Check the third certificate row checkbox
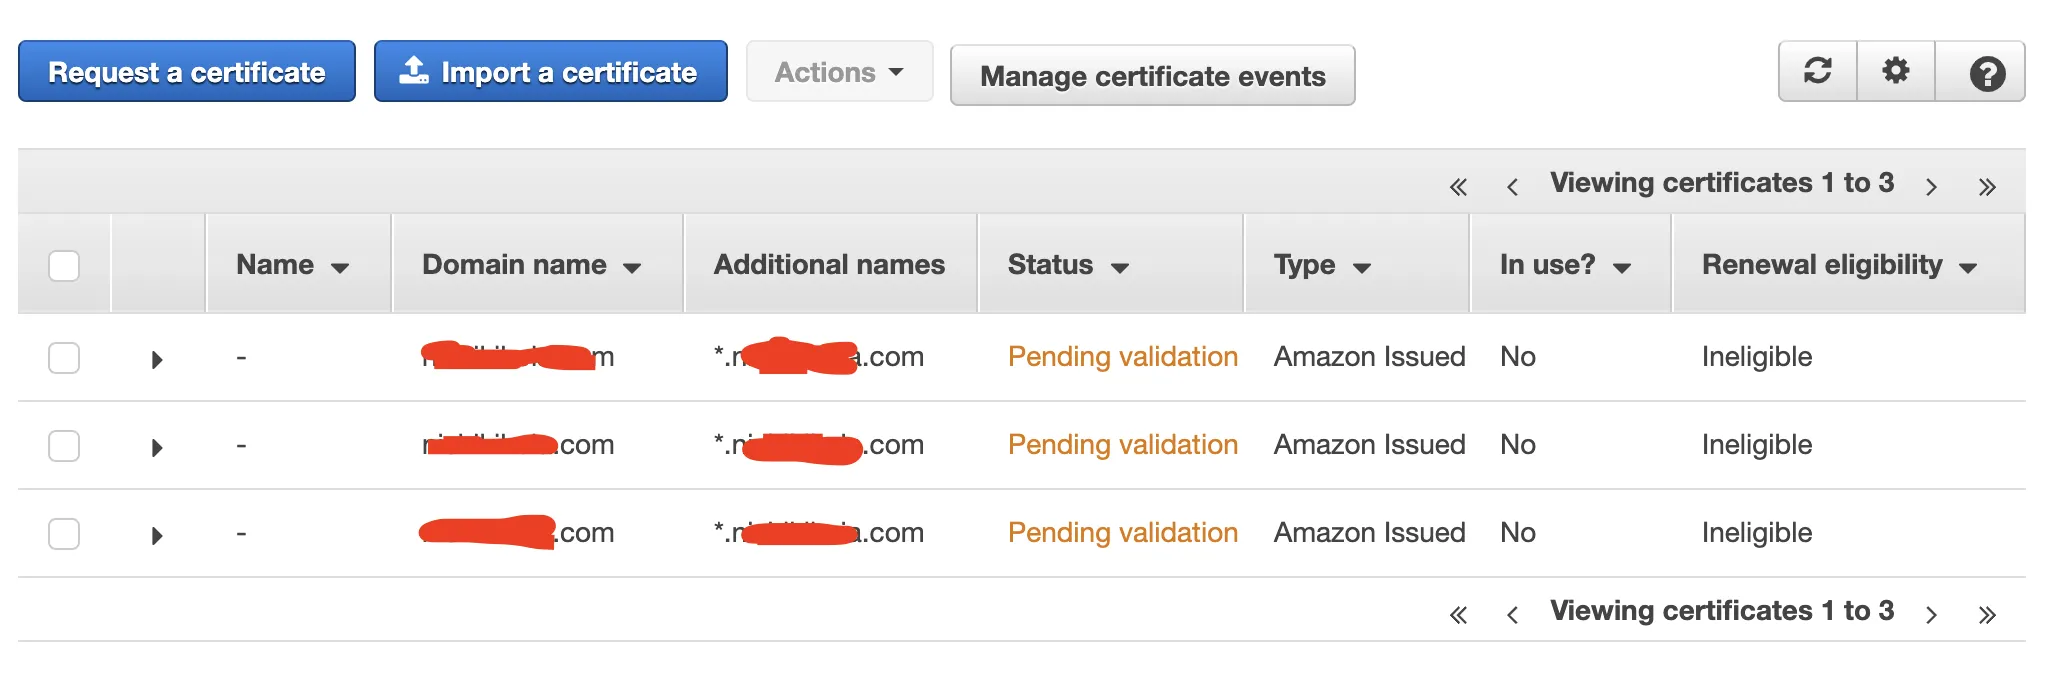The height and width of the screenshot is (674, 2054). (64, 534)
